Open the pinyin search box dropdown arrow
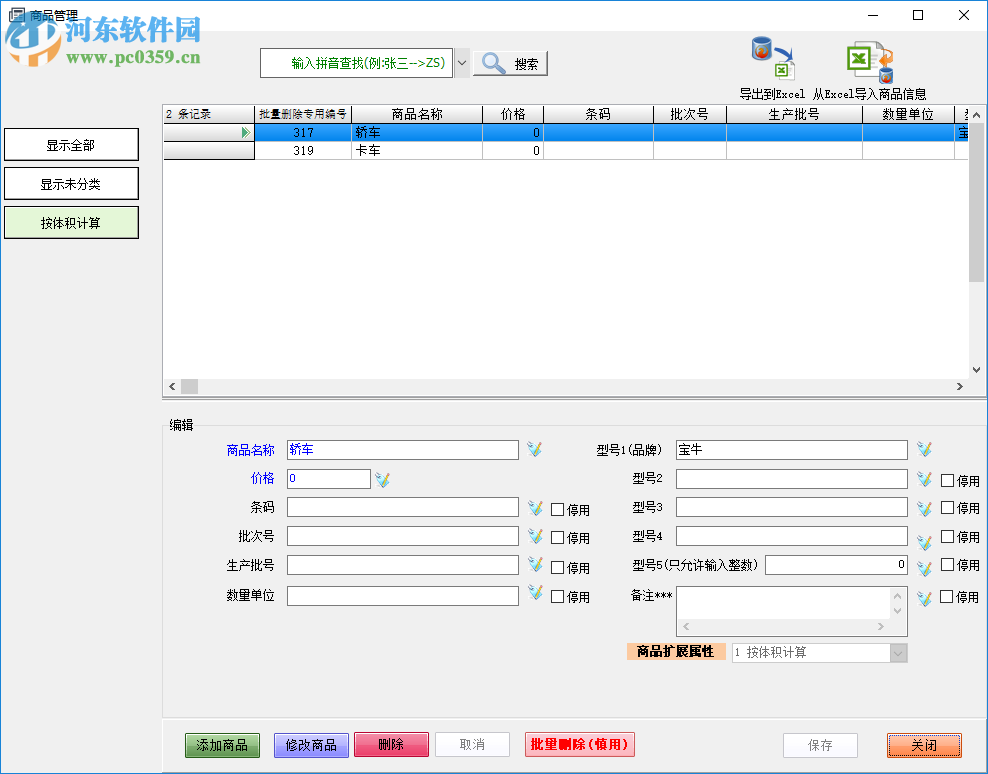This screenshot has width=988, height=774. (x=461, y=62)
